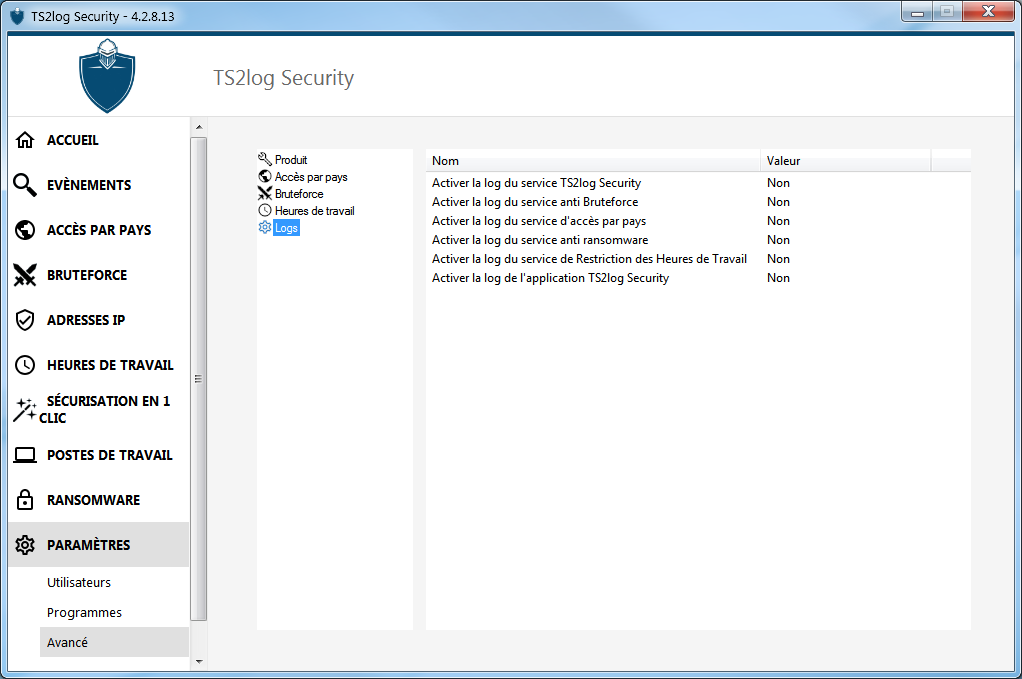Click sidebar scrollbar up arrow
This screenshot has width=1022, height=679.
pos(199,127)
